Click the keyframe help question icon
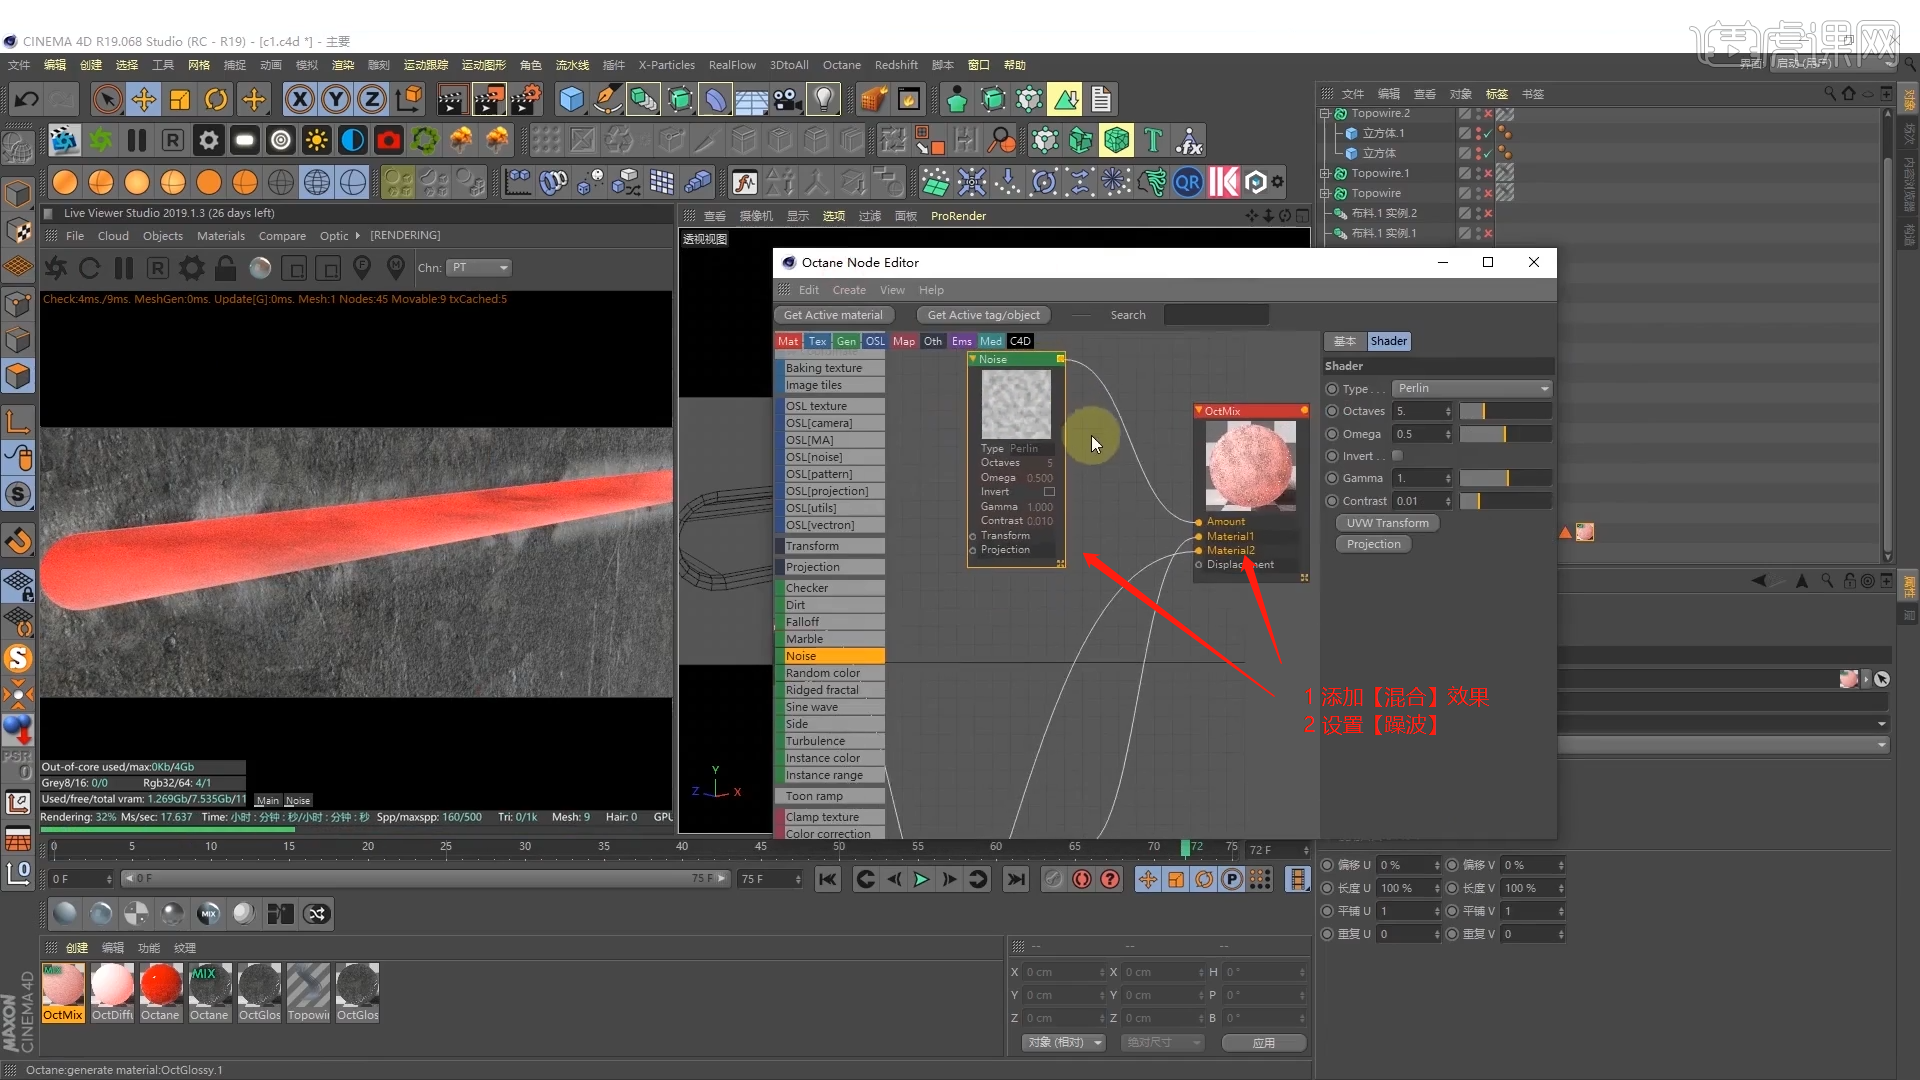Screen dimensions: 1920x1080 1110,879
